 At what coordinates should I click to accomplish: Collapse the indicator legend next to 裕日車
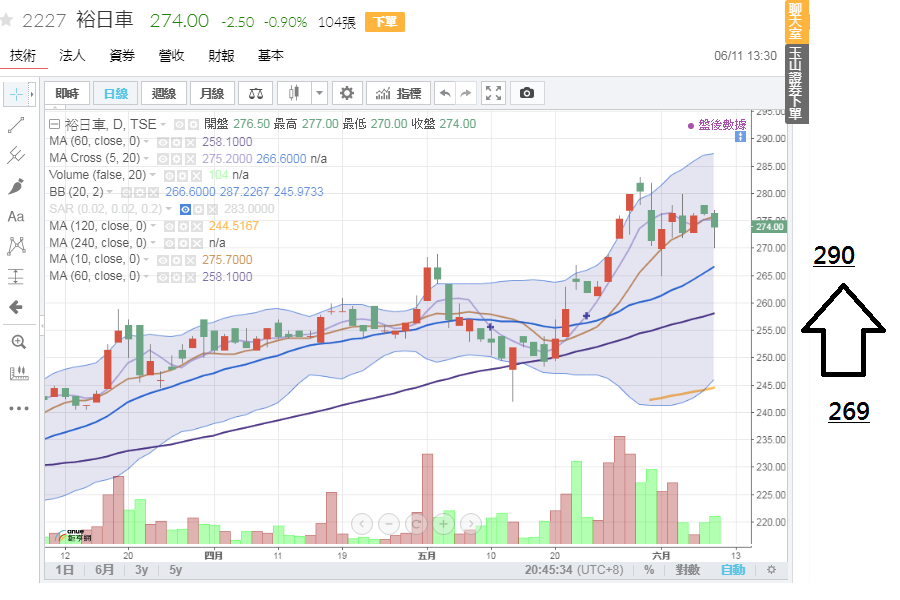[55, 124]
